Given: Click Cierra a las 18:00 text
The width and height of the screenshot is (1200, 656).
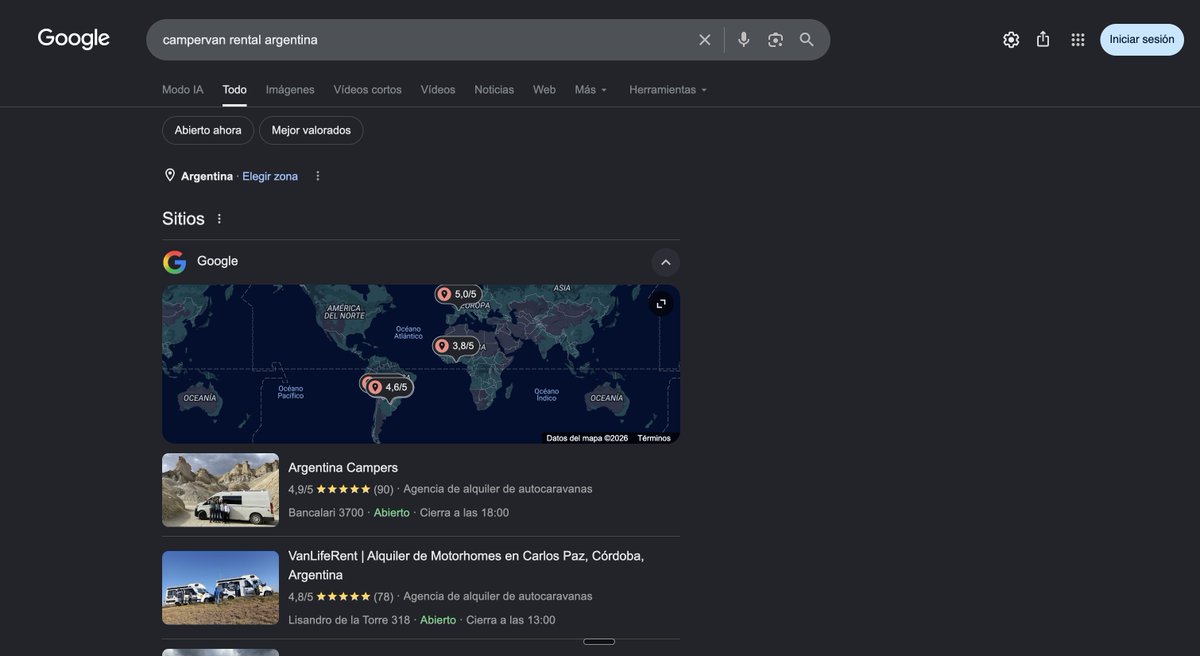Looking at the screenshot, I should coord(464,513).
